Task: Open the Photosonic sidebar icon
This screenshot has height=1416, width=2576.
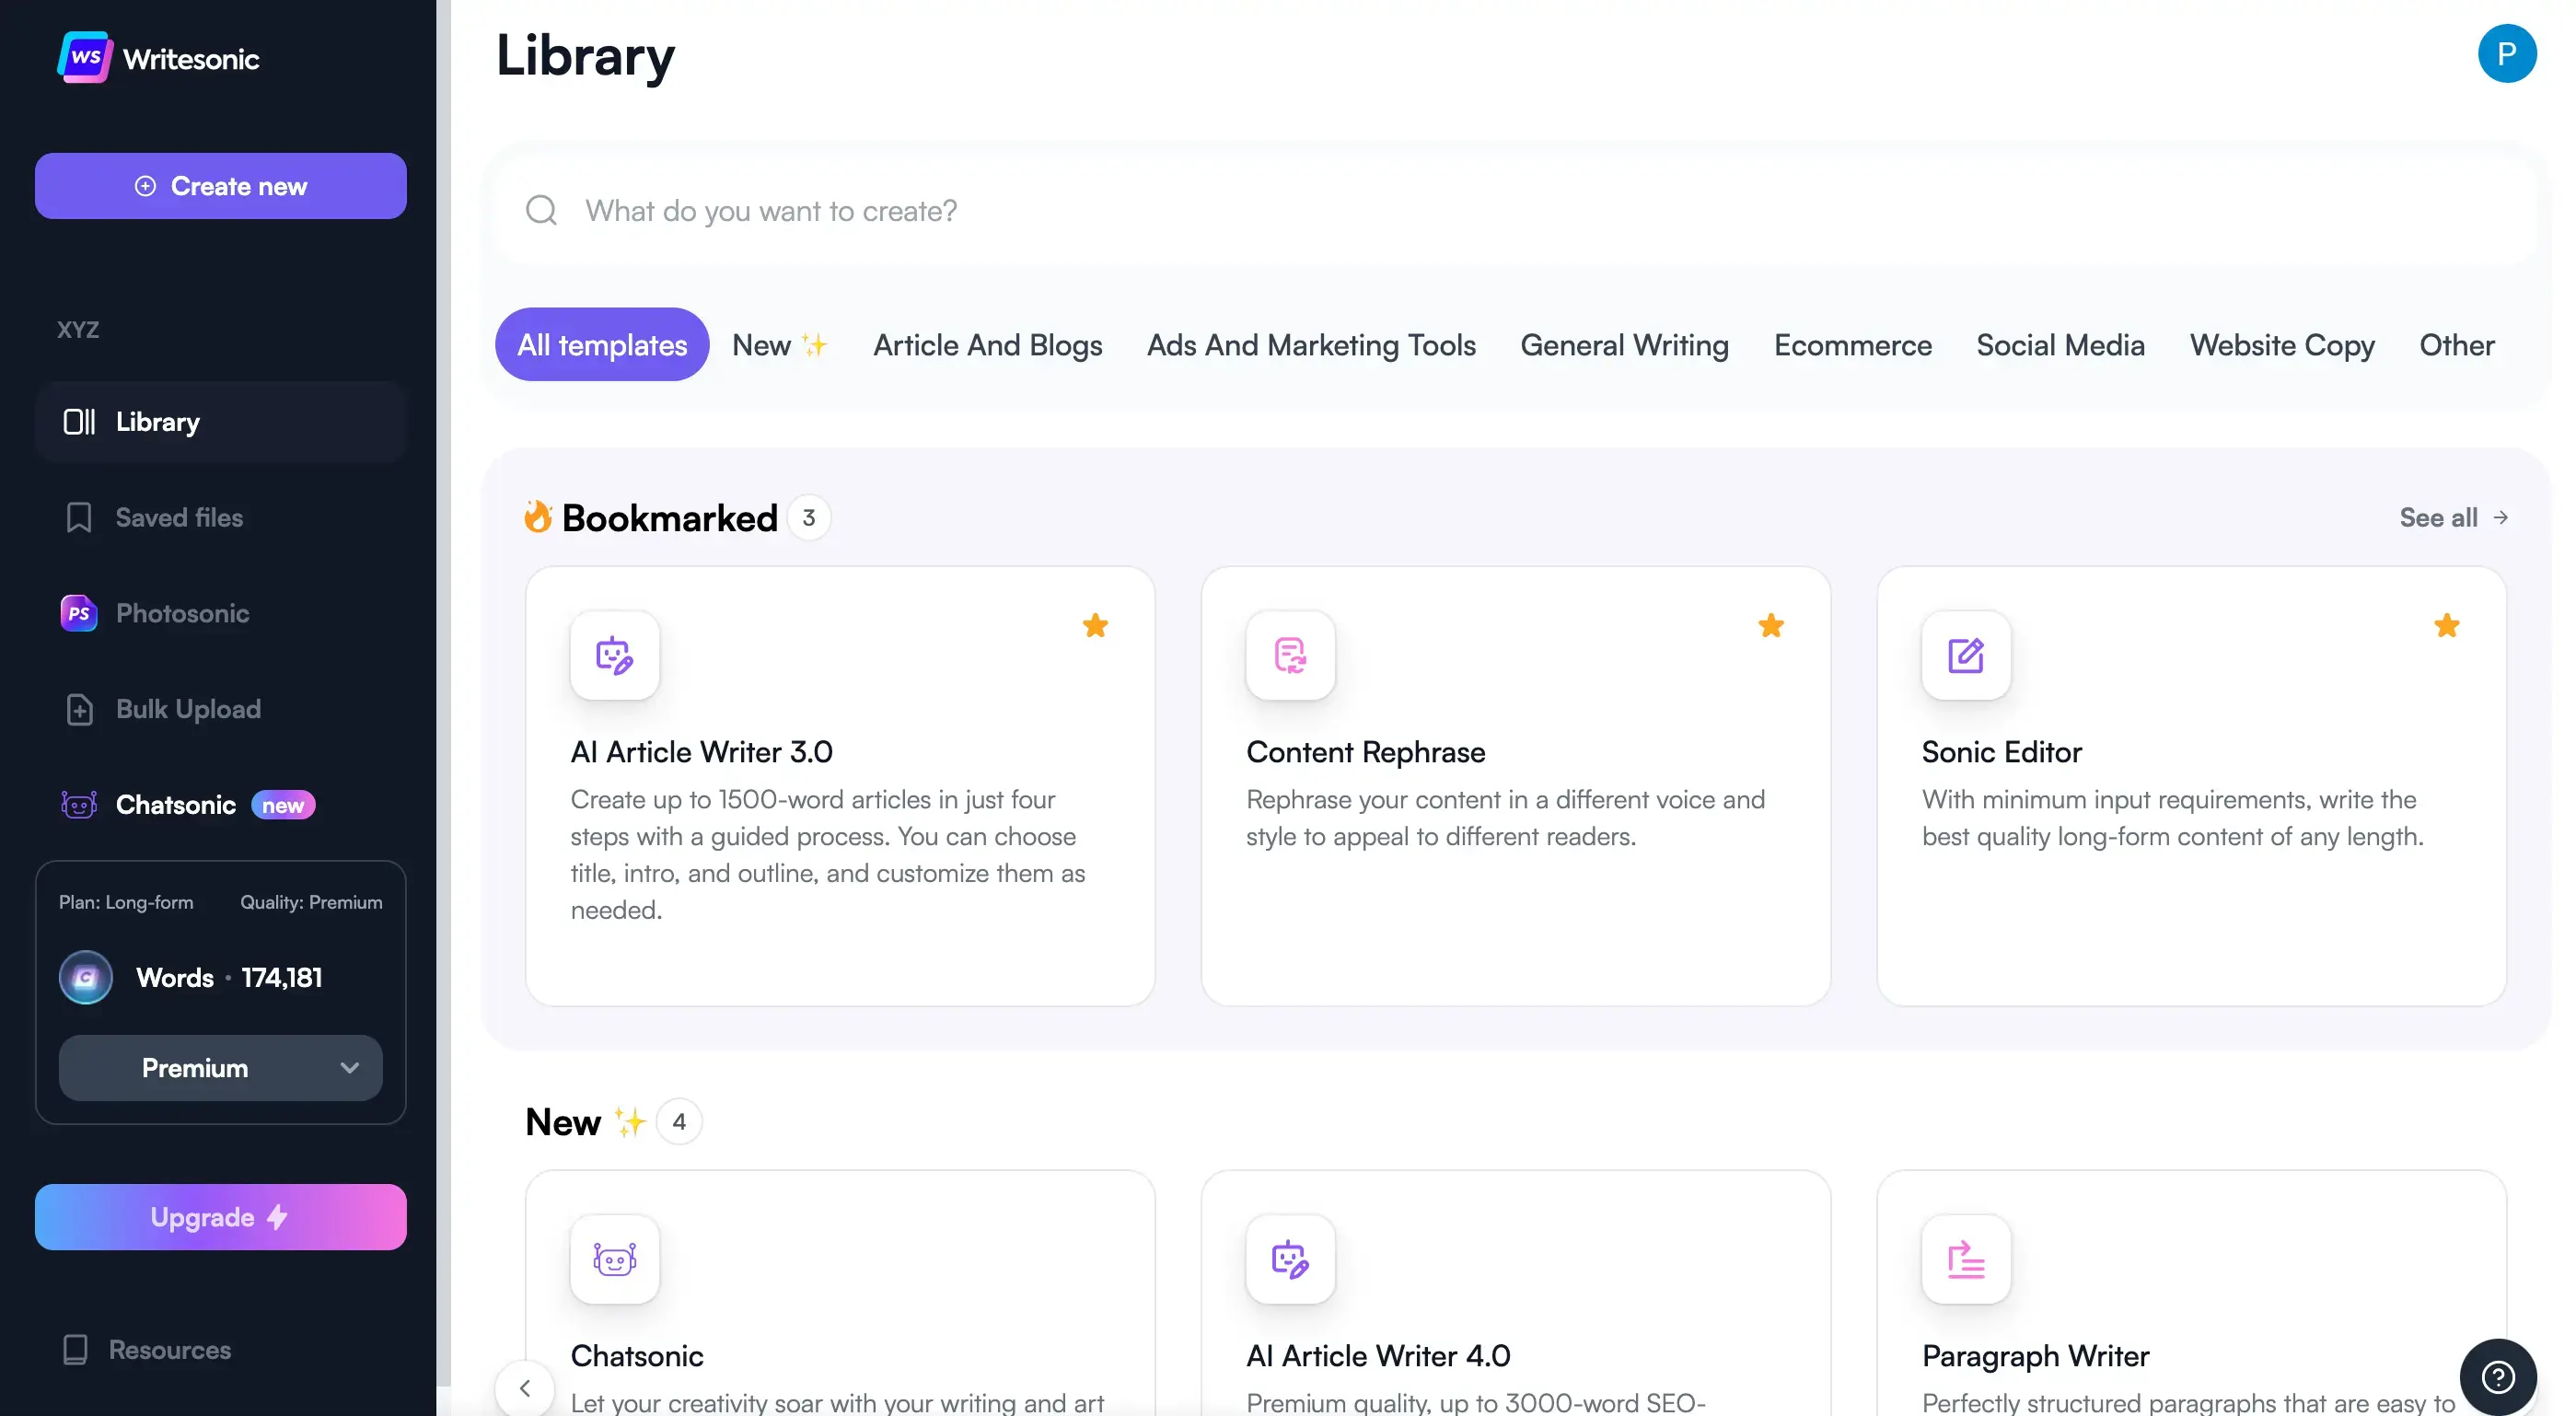Action: click(79, 613)
